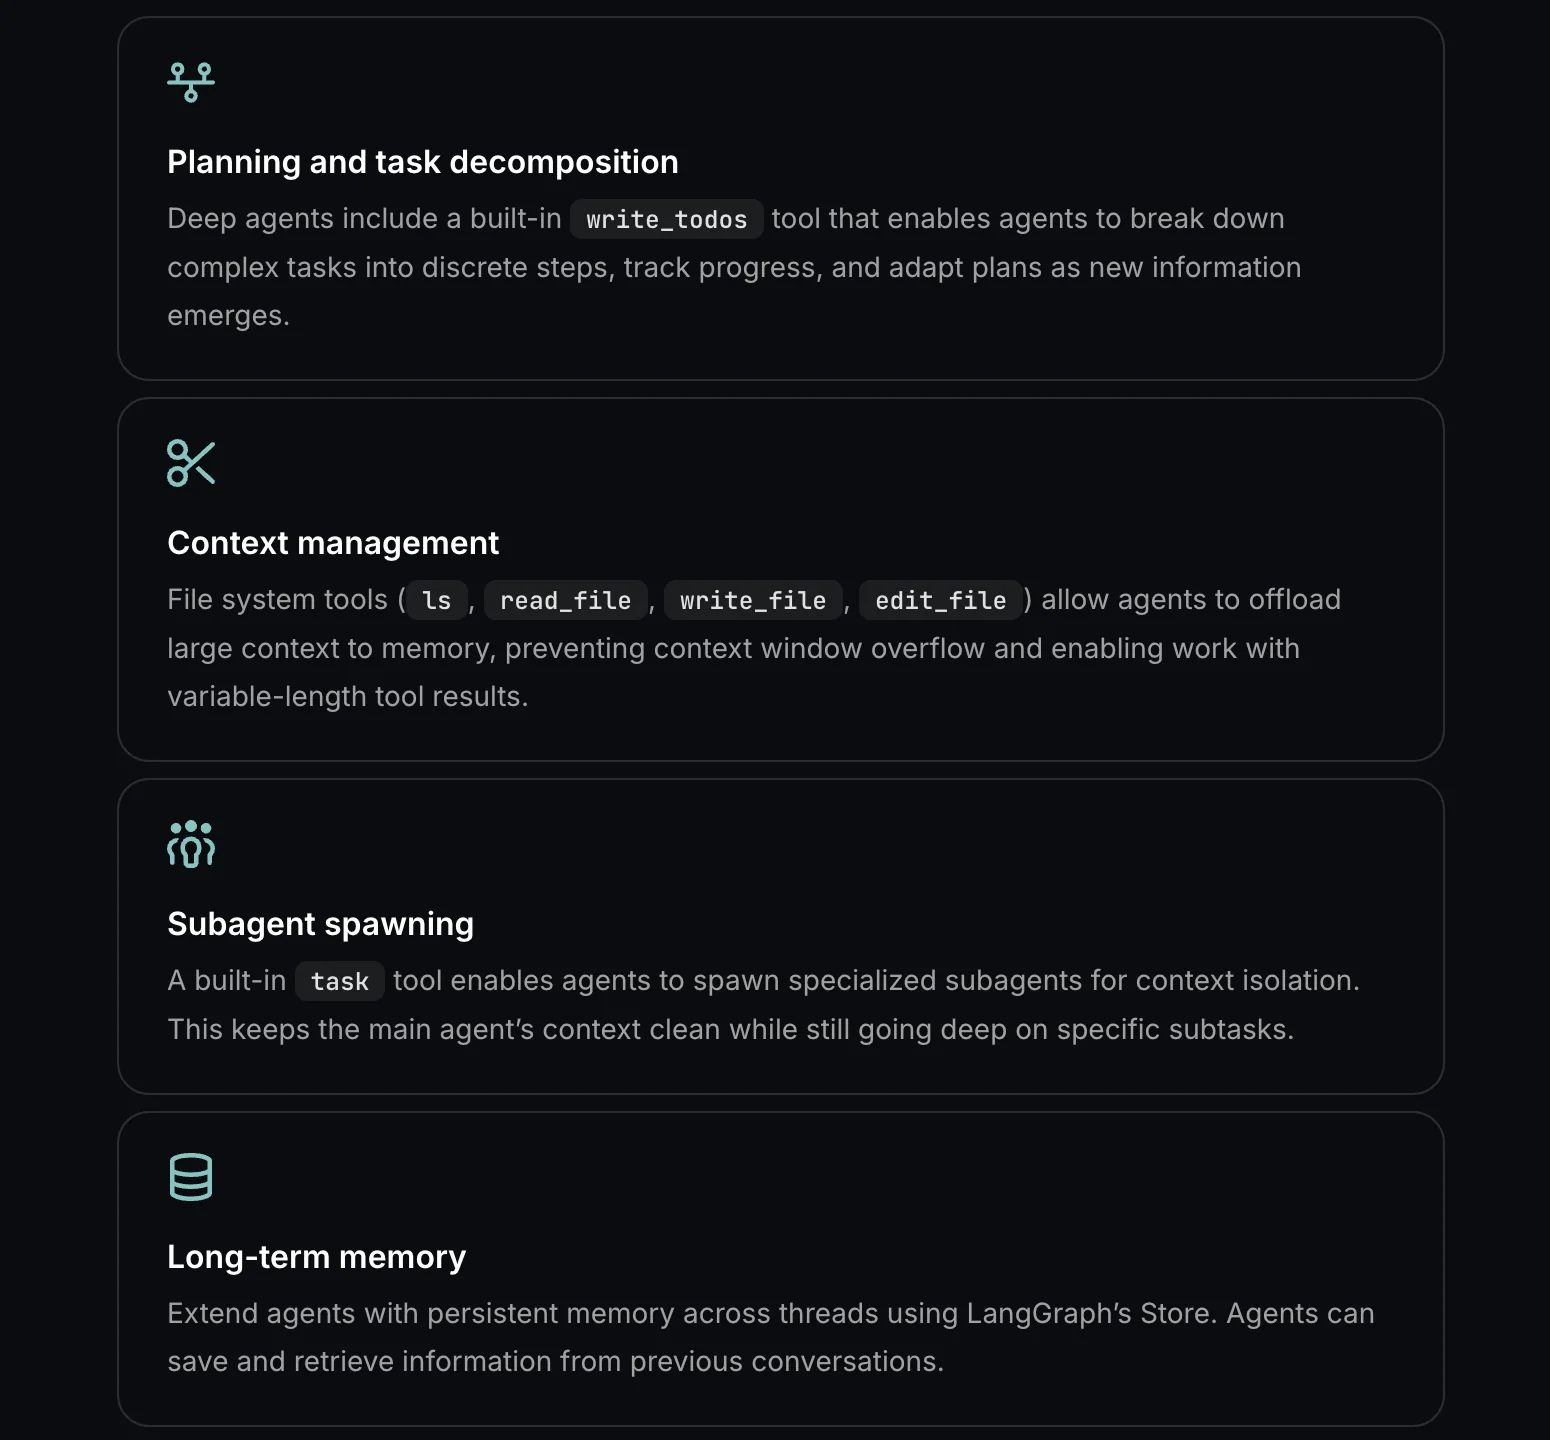Click the scissors context management icon
The width and height of the screenshot is (1550, 1440).
[x=191, y=463]
